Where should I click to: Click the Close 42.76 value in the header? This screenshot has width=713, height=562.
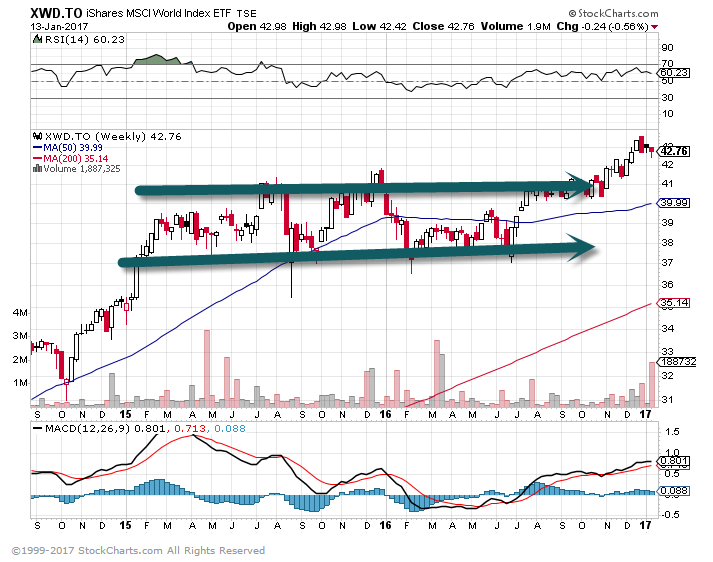tap(443, 26)
